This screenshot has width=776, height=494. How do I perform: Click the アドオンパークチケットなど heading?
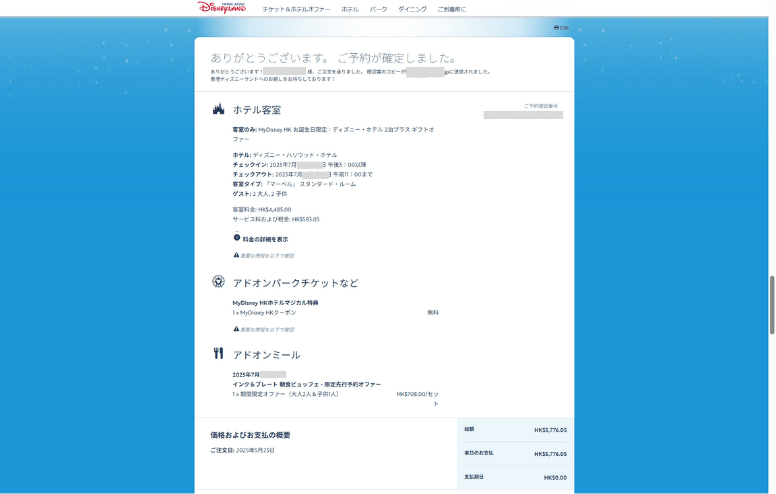pyautogui.click(x=295, y=283)
